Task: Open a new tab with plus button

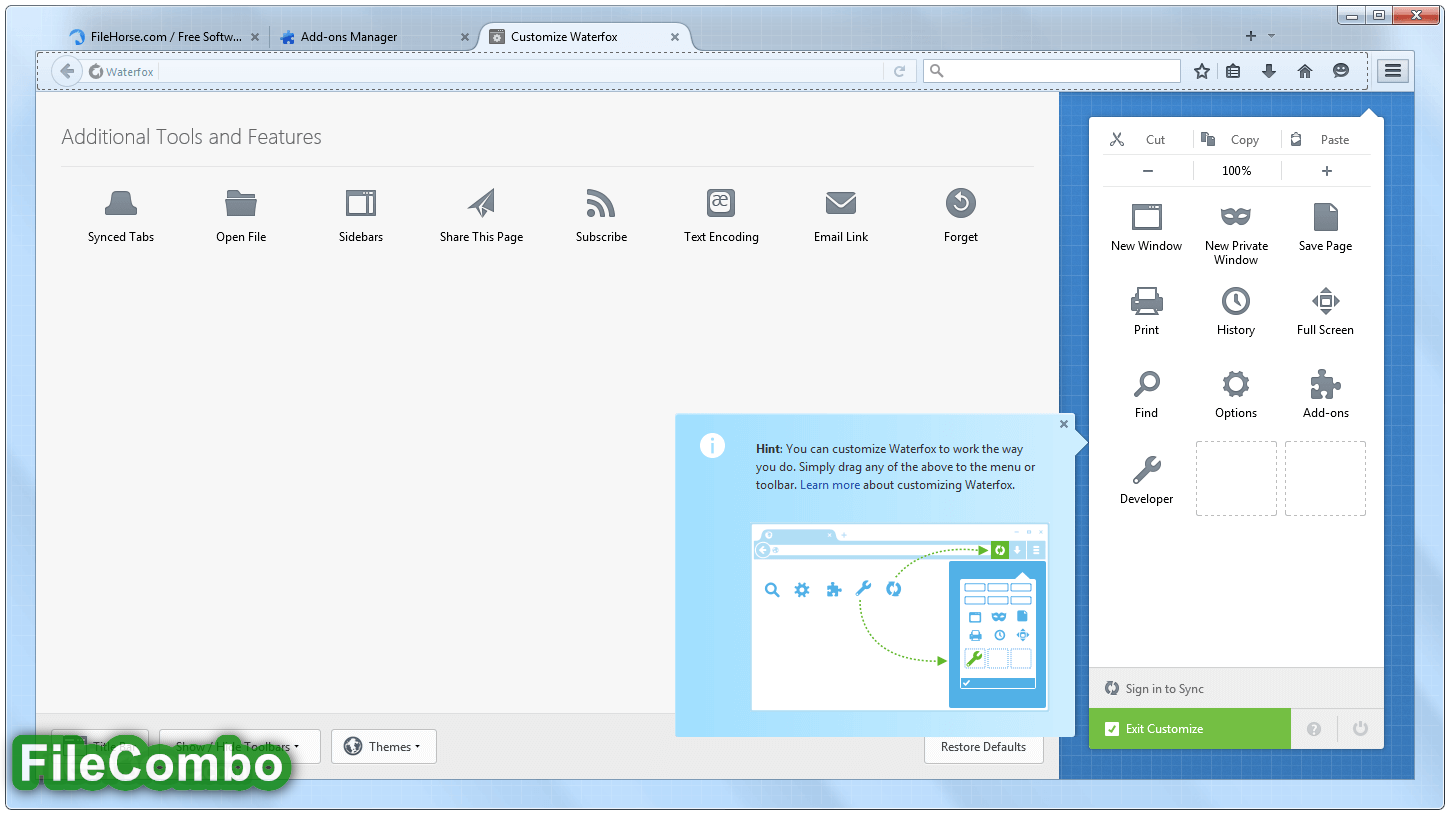Action: click(1250, 36)
